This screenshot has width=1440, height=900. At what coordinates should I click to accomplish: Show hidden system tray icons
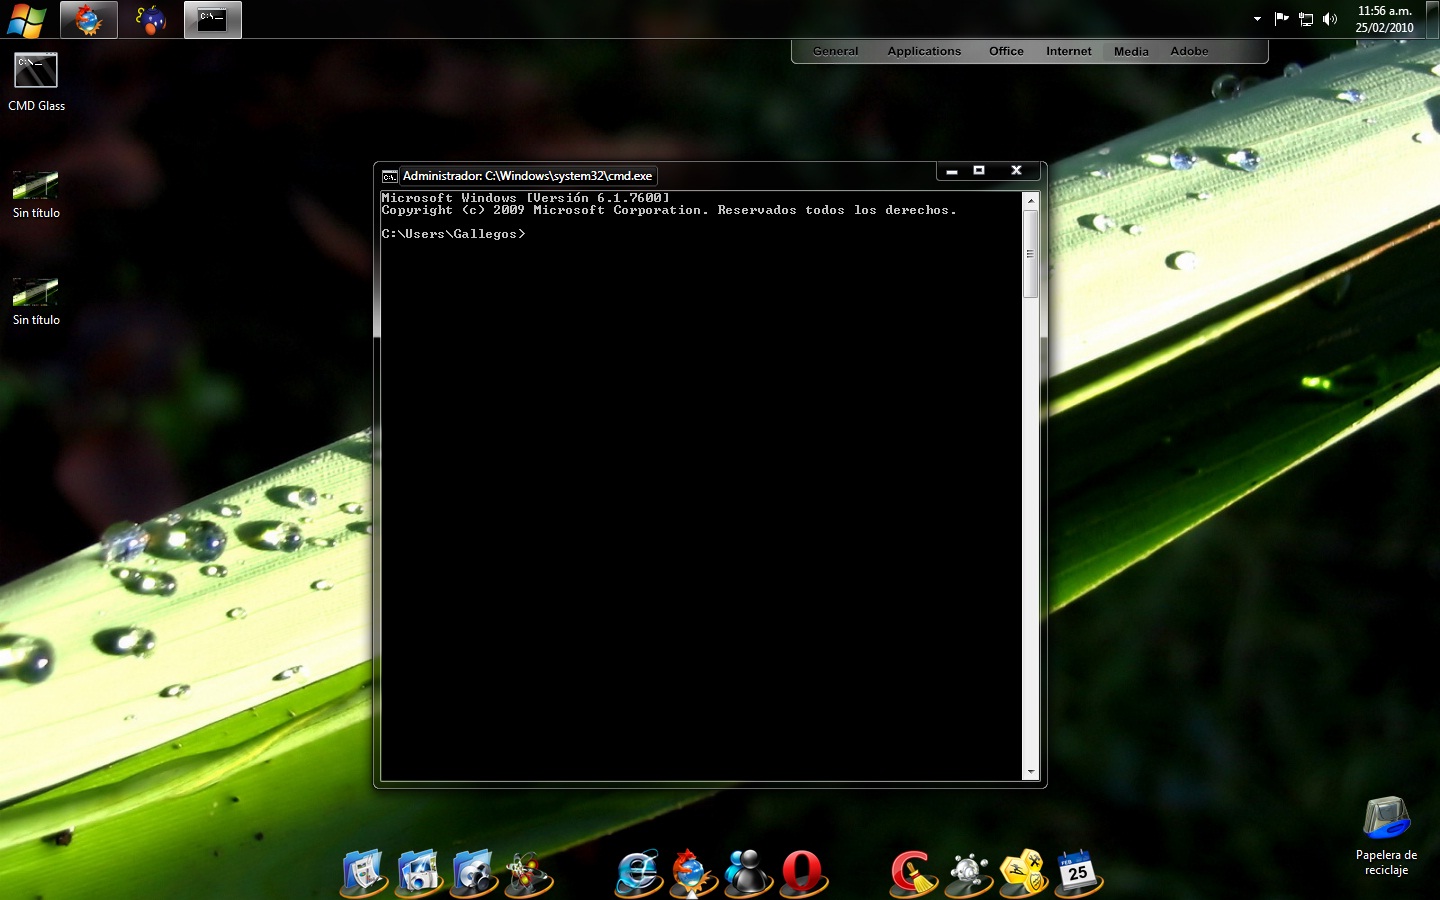pyautogui.click(x=1257, y=19)
